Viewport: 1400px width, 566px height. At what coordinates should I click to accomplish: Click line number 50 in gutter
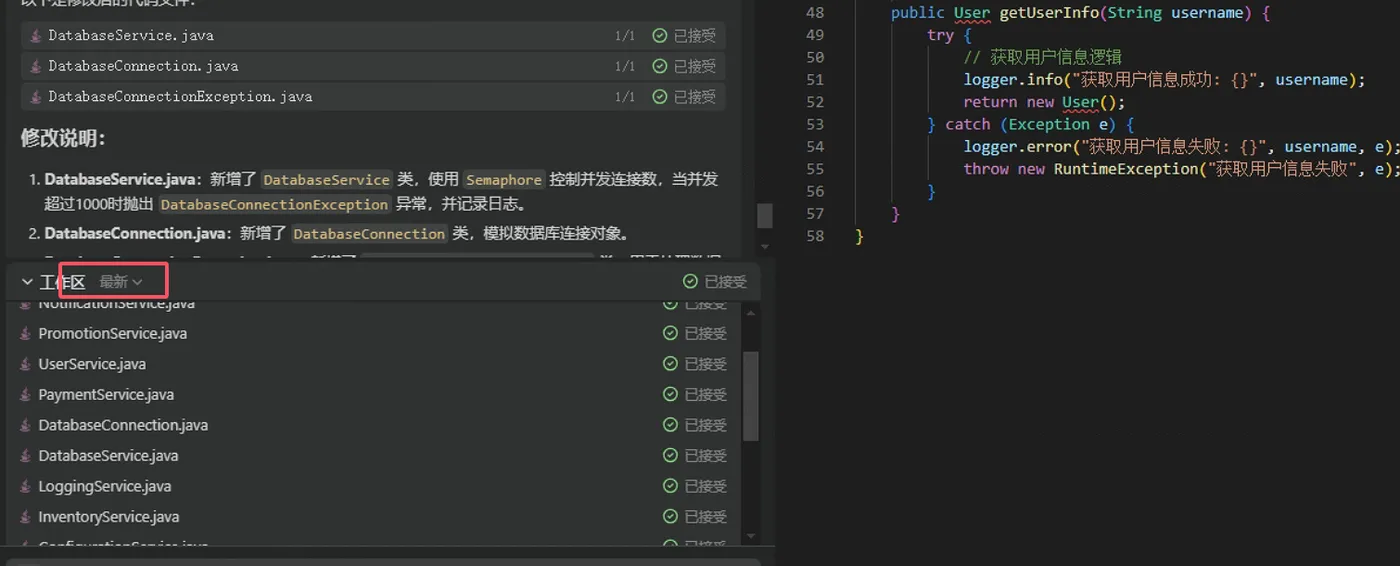(815, 58)
